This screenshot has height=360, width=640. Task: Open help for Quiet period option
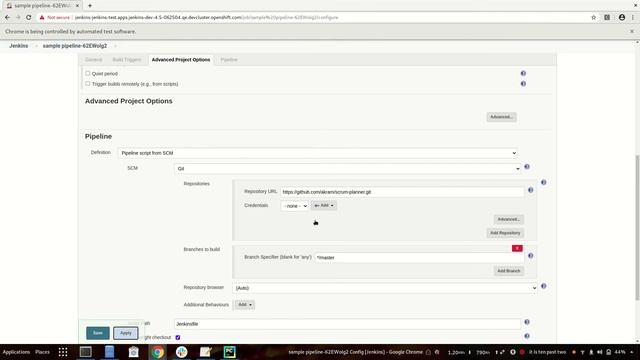523,73
